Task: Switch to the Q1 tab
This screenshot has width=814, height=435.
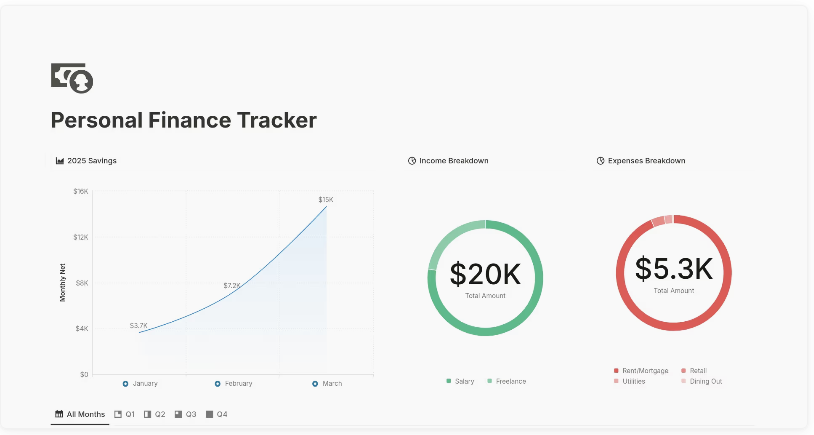Action: [125, 414]
